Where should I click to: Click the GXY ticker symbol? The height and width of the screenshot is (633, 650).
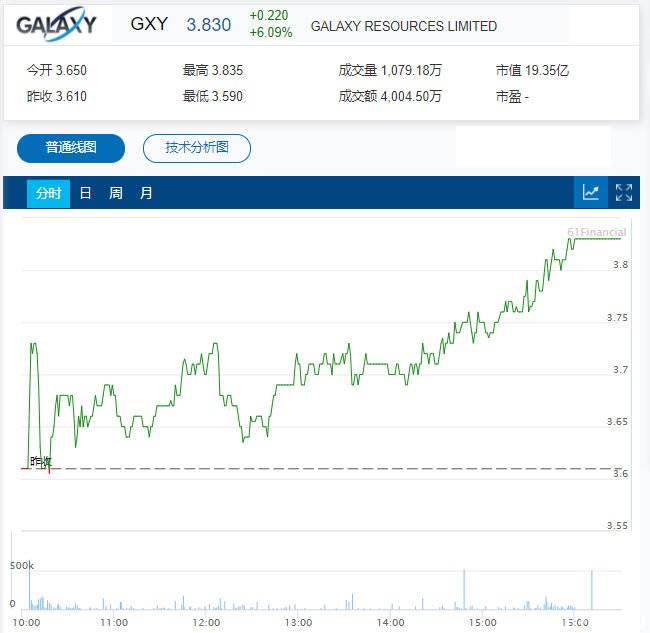click(x=149, y=24)
